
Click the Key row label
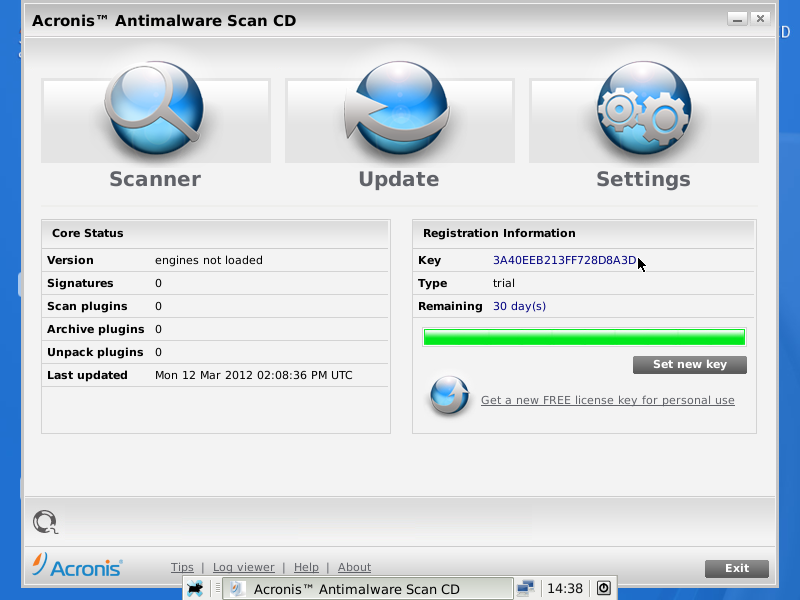429,260
